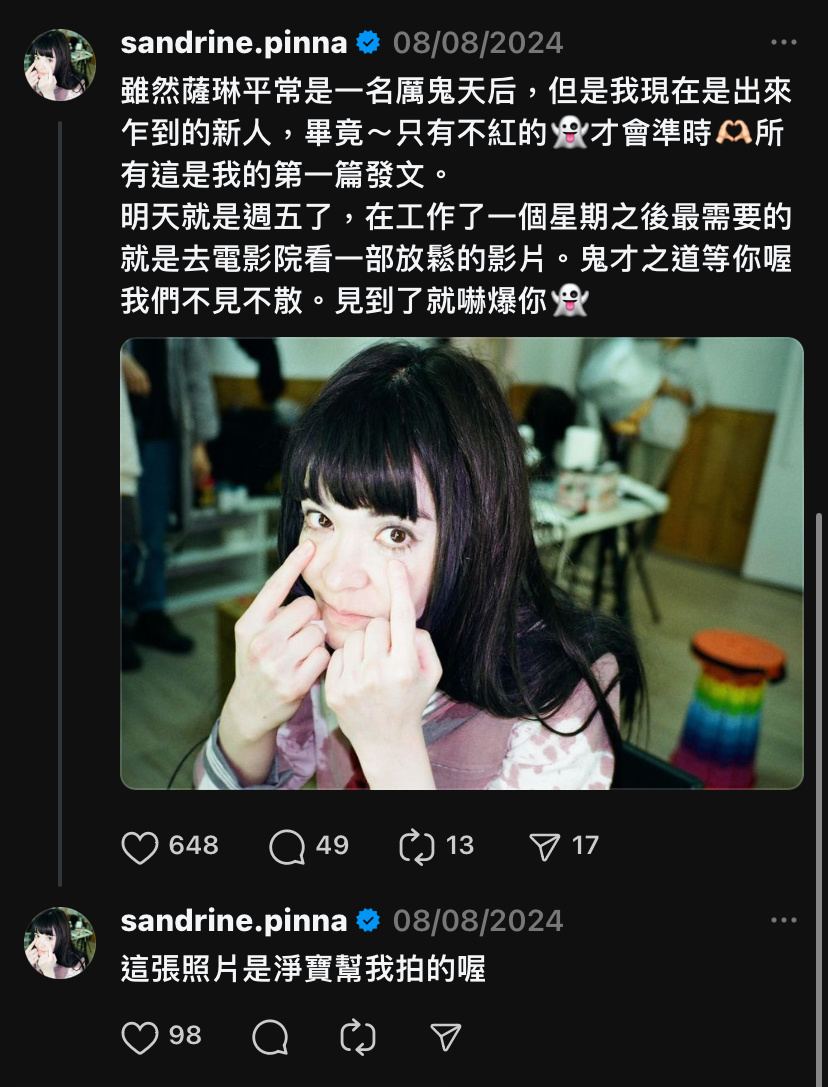Image resolution: width=828 pixels, height=1087 pixels.
Task: Click the verified badge on the reply
Action: tap(368, 921)
